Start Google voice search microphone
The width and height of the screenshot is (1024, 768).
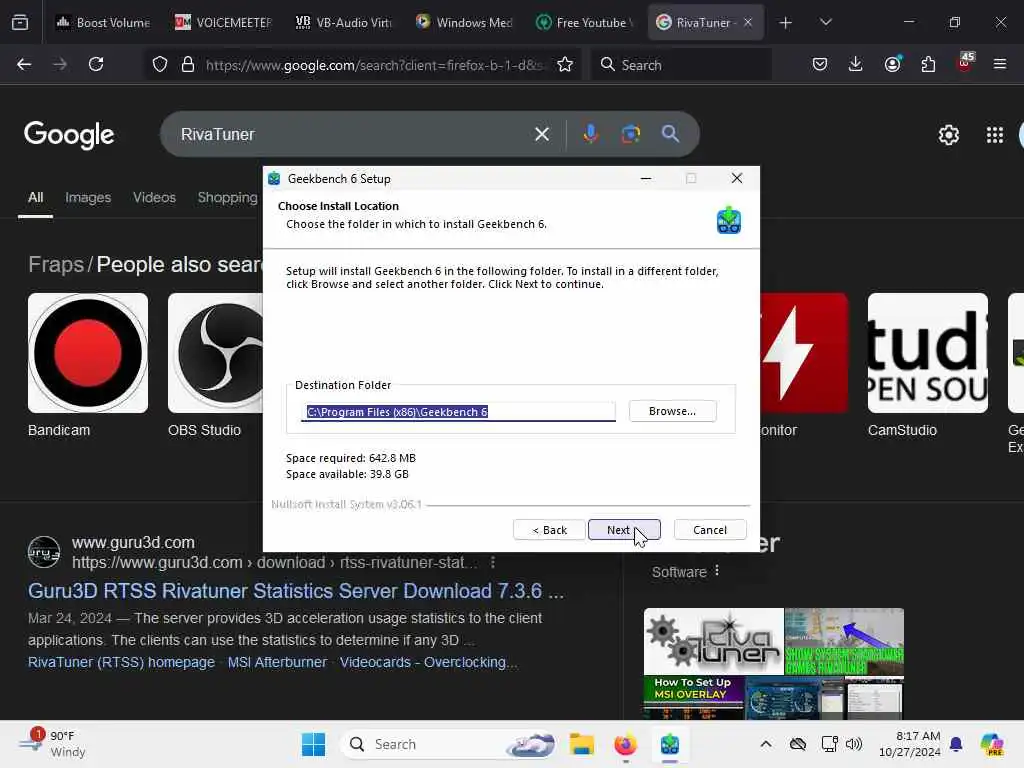point(590,134)
